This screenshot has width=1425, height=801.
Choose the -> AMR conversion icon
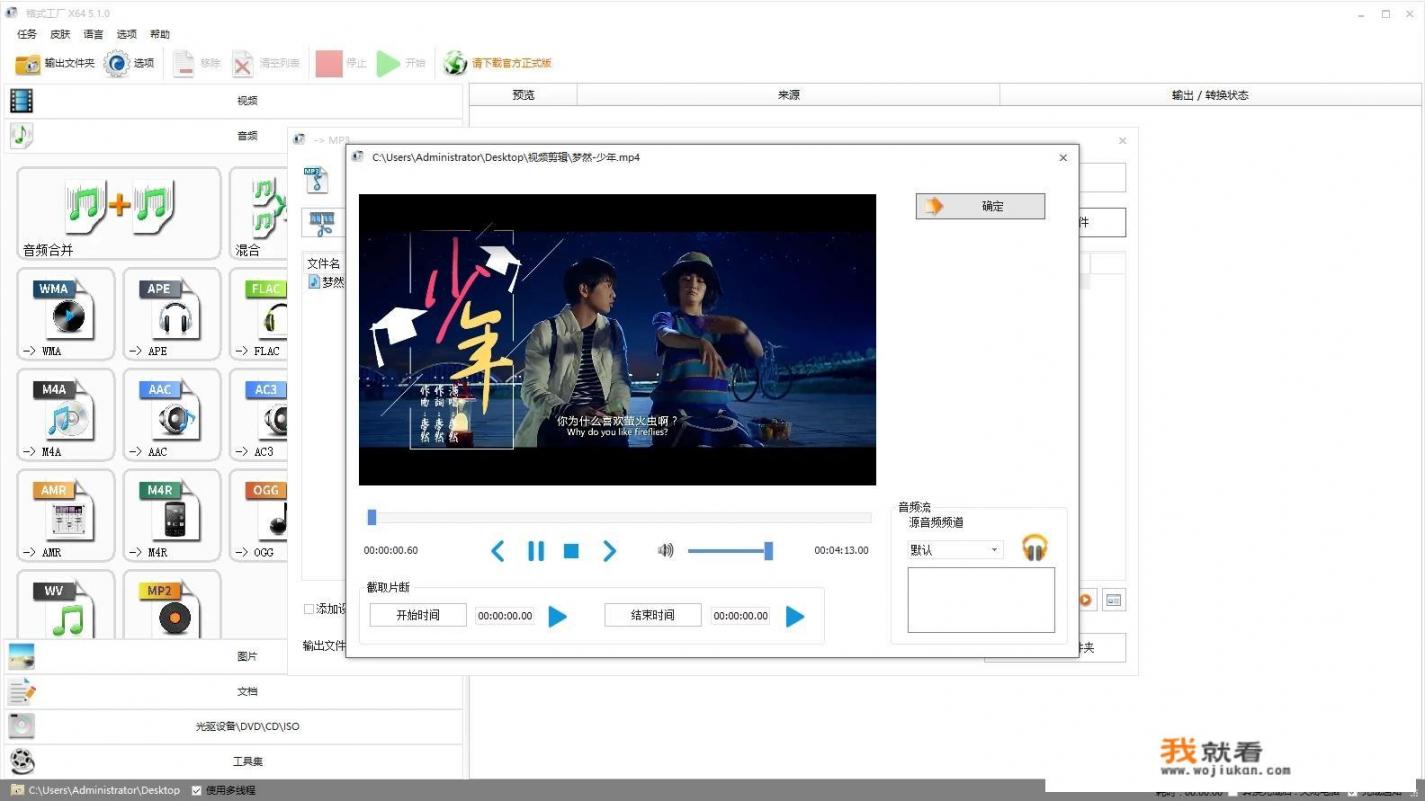click(66, 516)
